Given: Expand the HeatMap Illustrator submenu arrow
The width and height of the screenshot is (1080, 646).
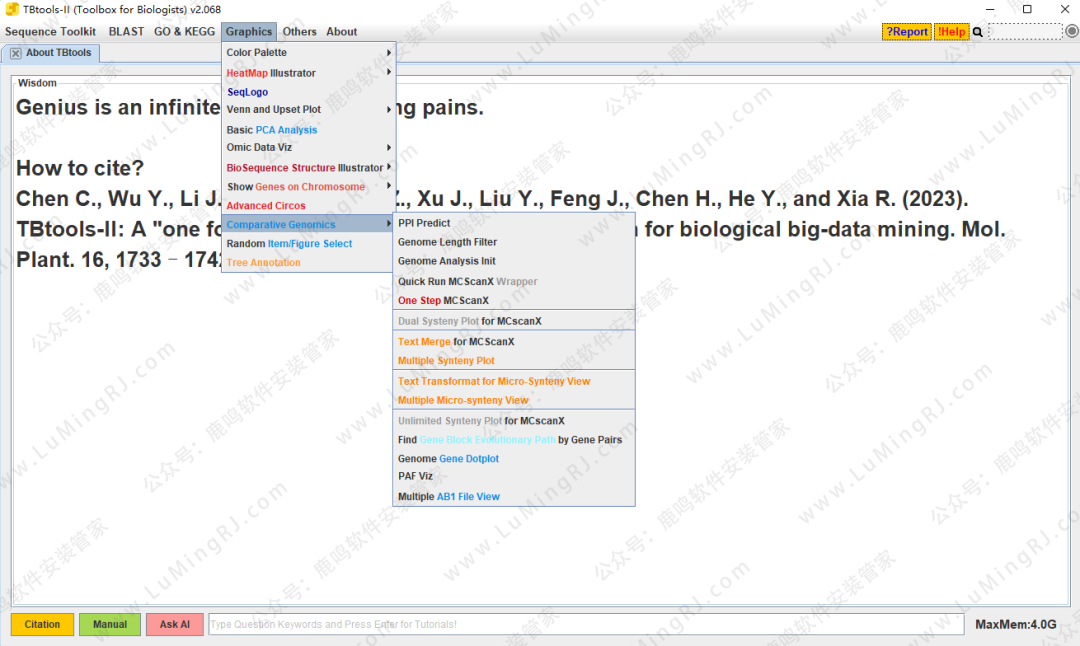Looking at the screenshot, I should click(x=389, y=72).
